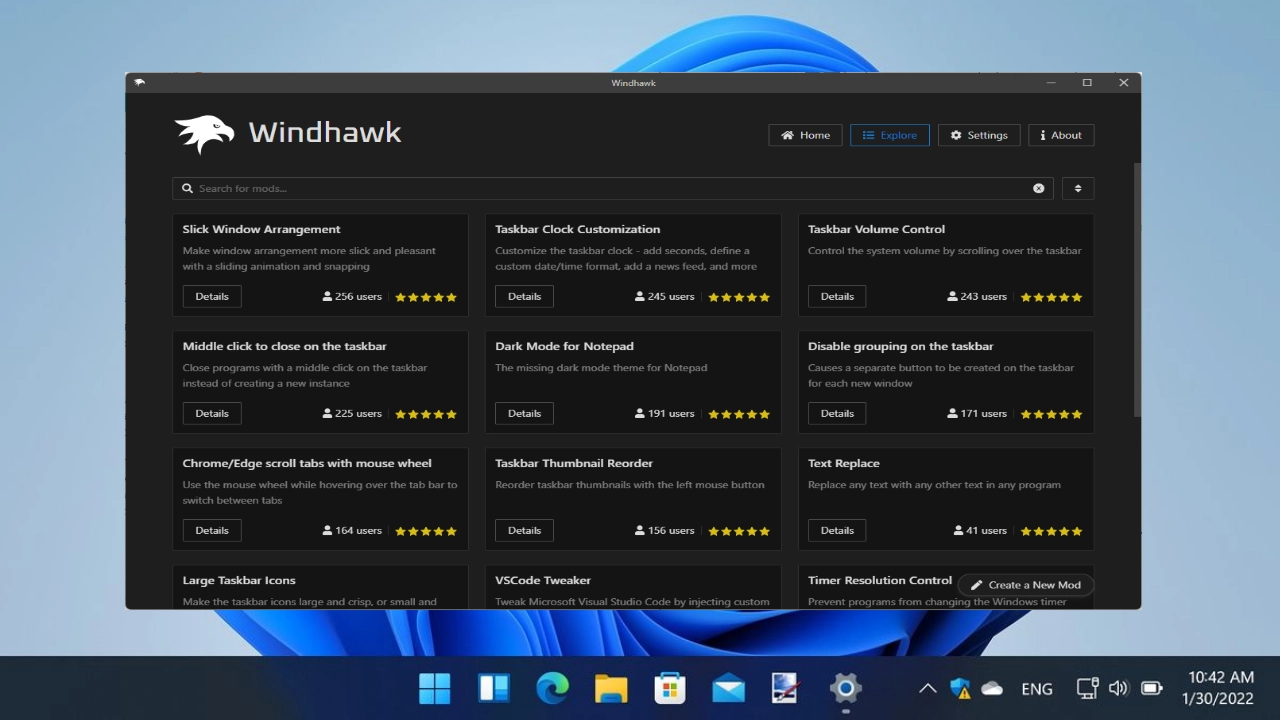Image resolution: width=1280 pixels, height=720 pixels.
Task: Open Details for Taskbar Thumbnail Reorder
Action: click(524, 530)
